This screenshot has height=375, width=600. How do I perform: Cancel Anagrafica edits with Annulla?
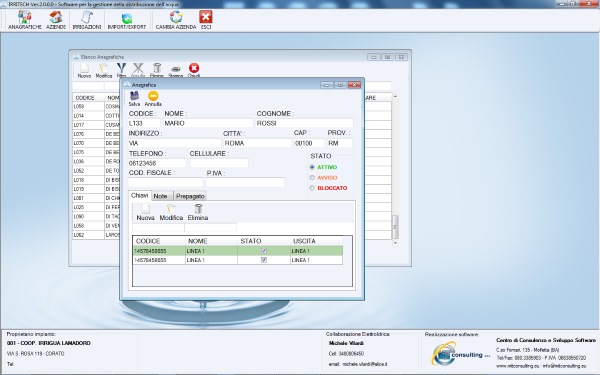pyautogui.click(x=153, y=99)
